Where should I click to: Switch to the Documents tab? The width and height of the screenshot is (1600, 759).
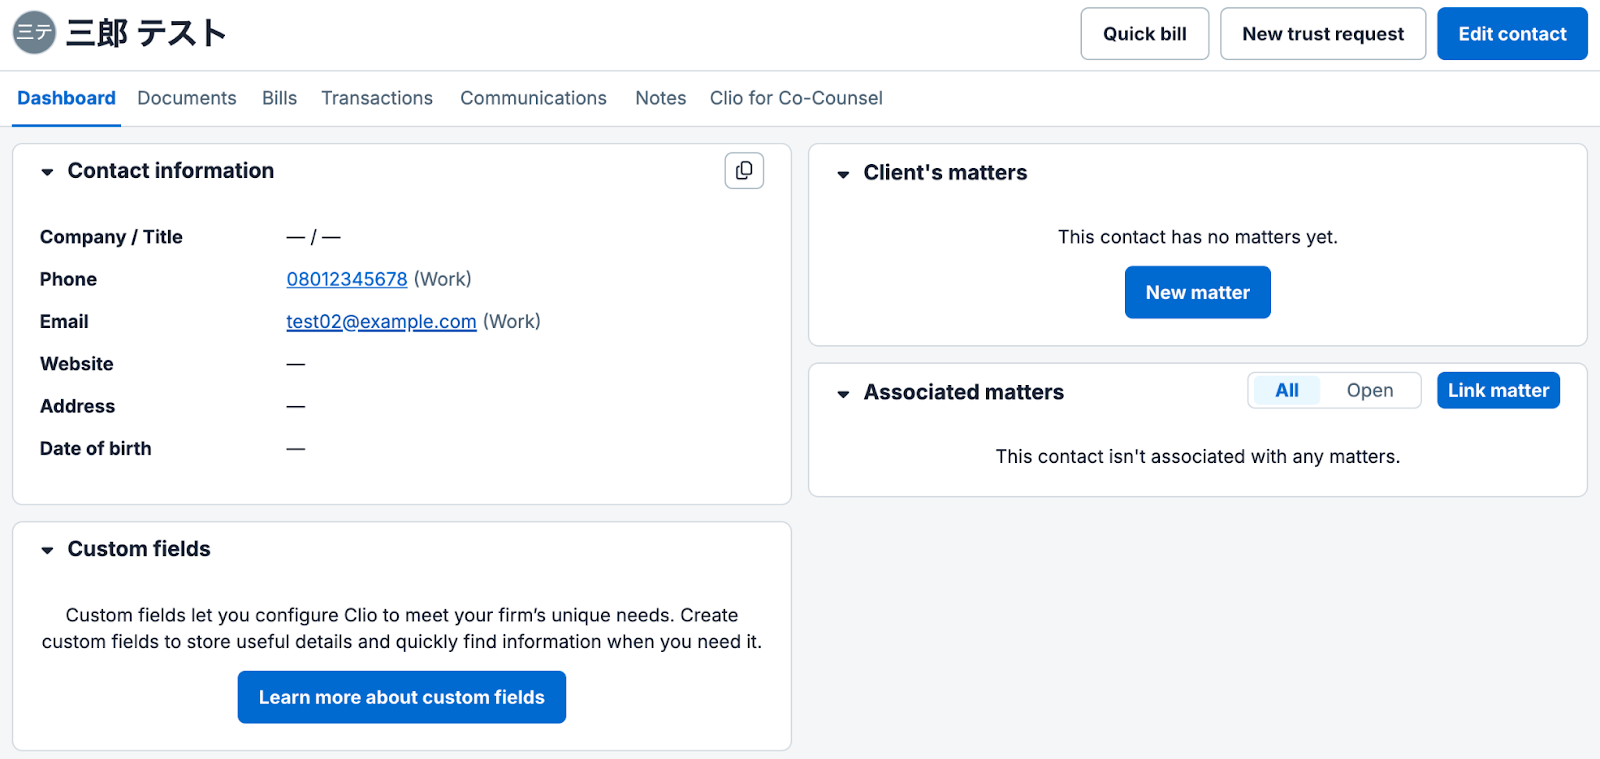pyautogui.click(x=187, y=98)
